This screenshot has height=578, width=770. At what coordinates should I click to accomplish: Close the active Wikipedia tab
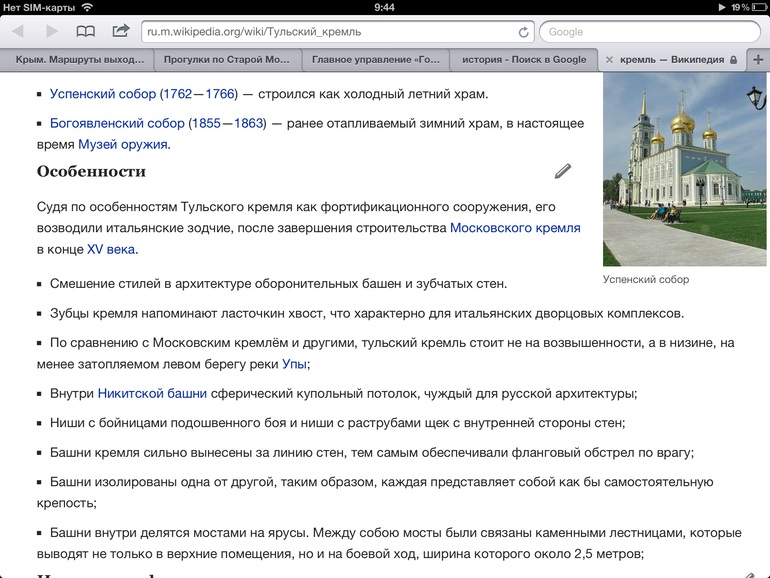609,60
